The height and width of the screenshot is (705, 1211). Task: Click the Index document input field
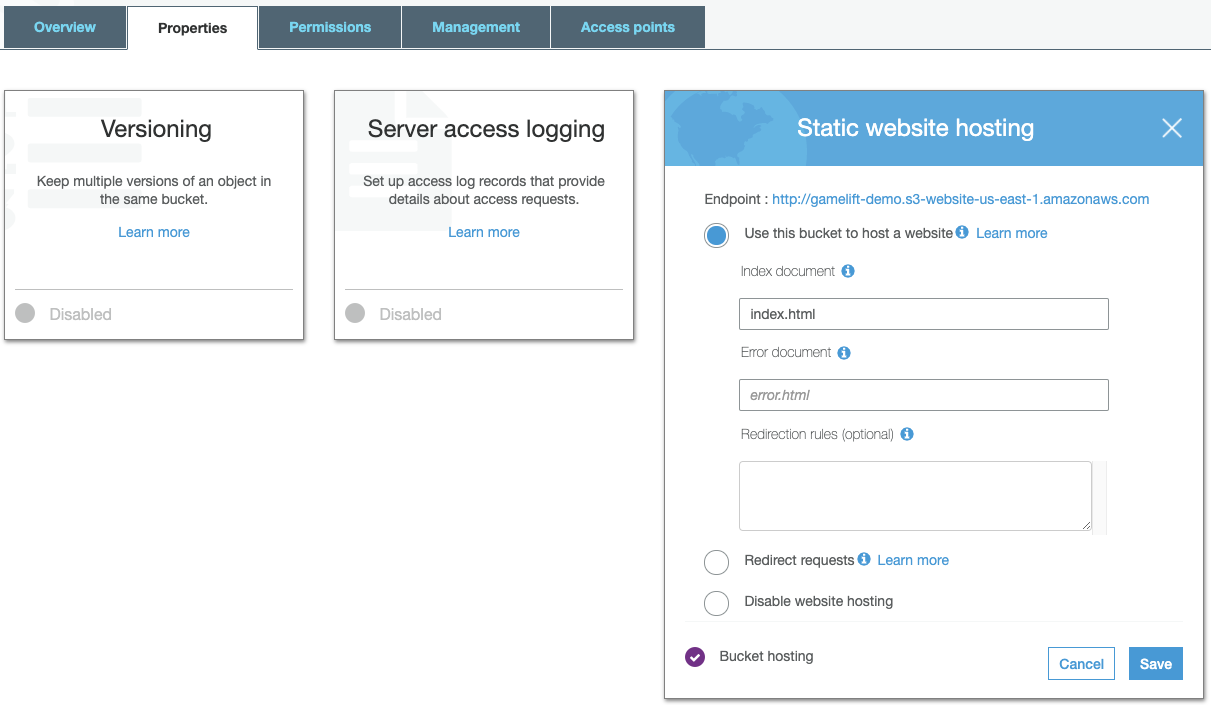point(924,314)
